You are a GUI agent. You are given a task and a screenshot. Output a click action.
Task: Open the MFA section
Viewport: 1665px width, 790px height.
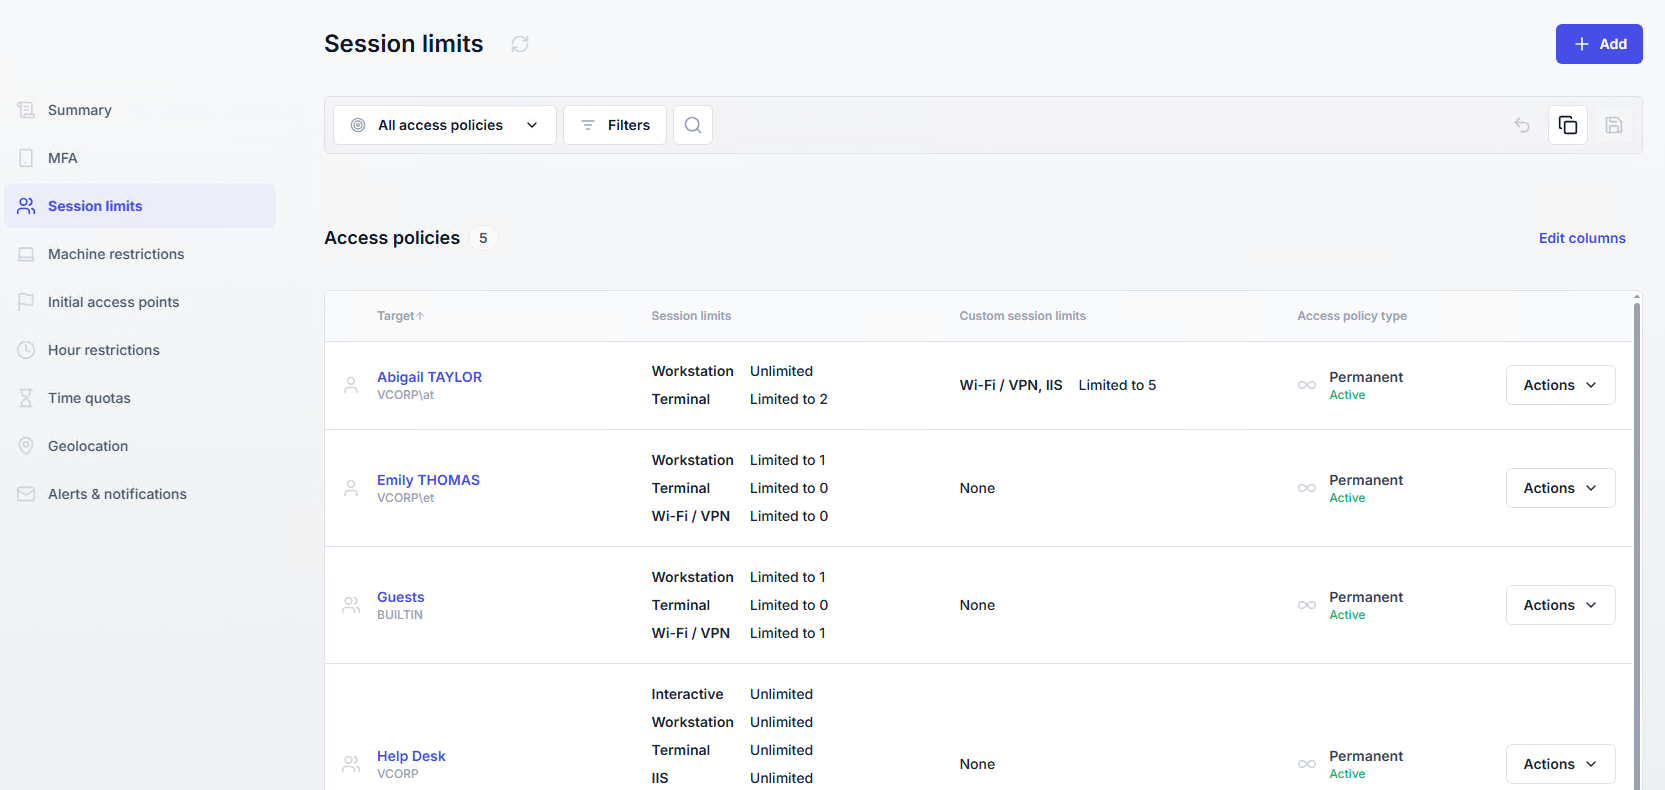(62, 158)
